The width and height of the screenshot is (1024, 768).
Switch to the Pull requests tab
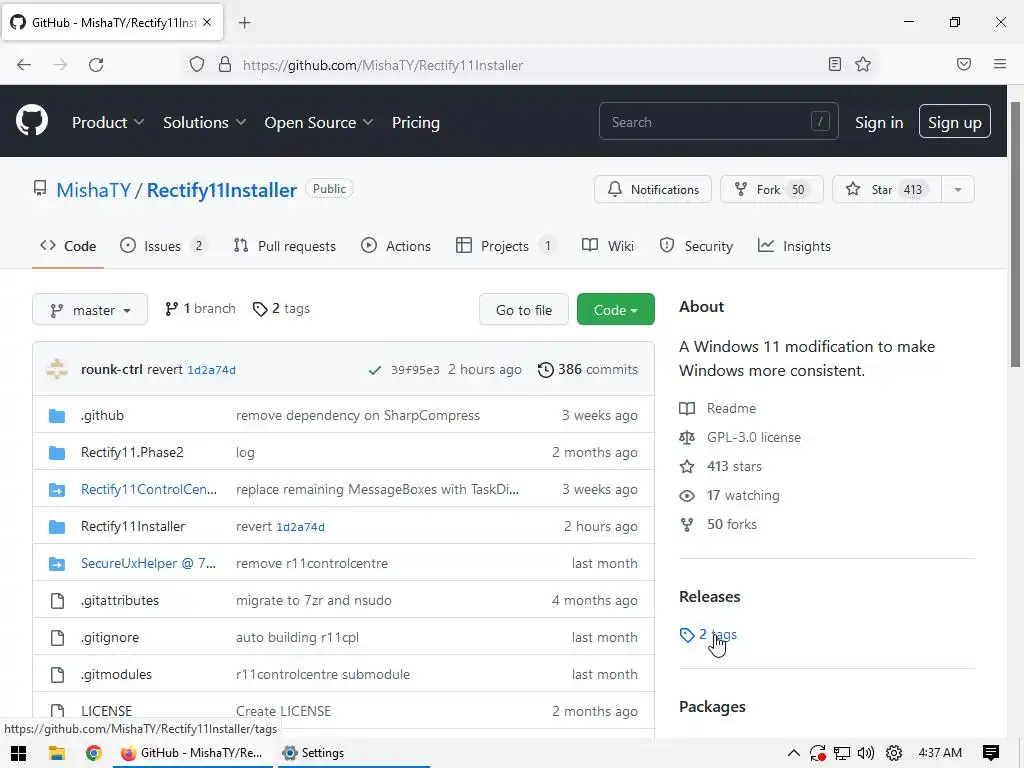pos(285,246)
